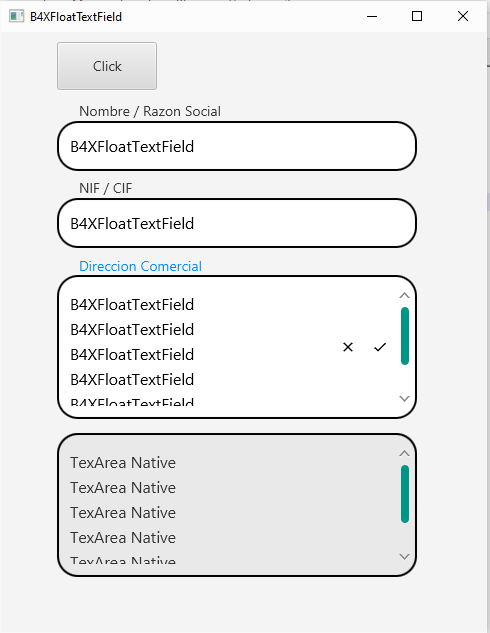Minimize the B4XFloatTextField window

[372, 16]
